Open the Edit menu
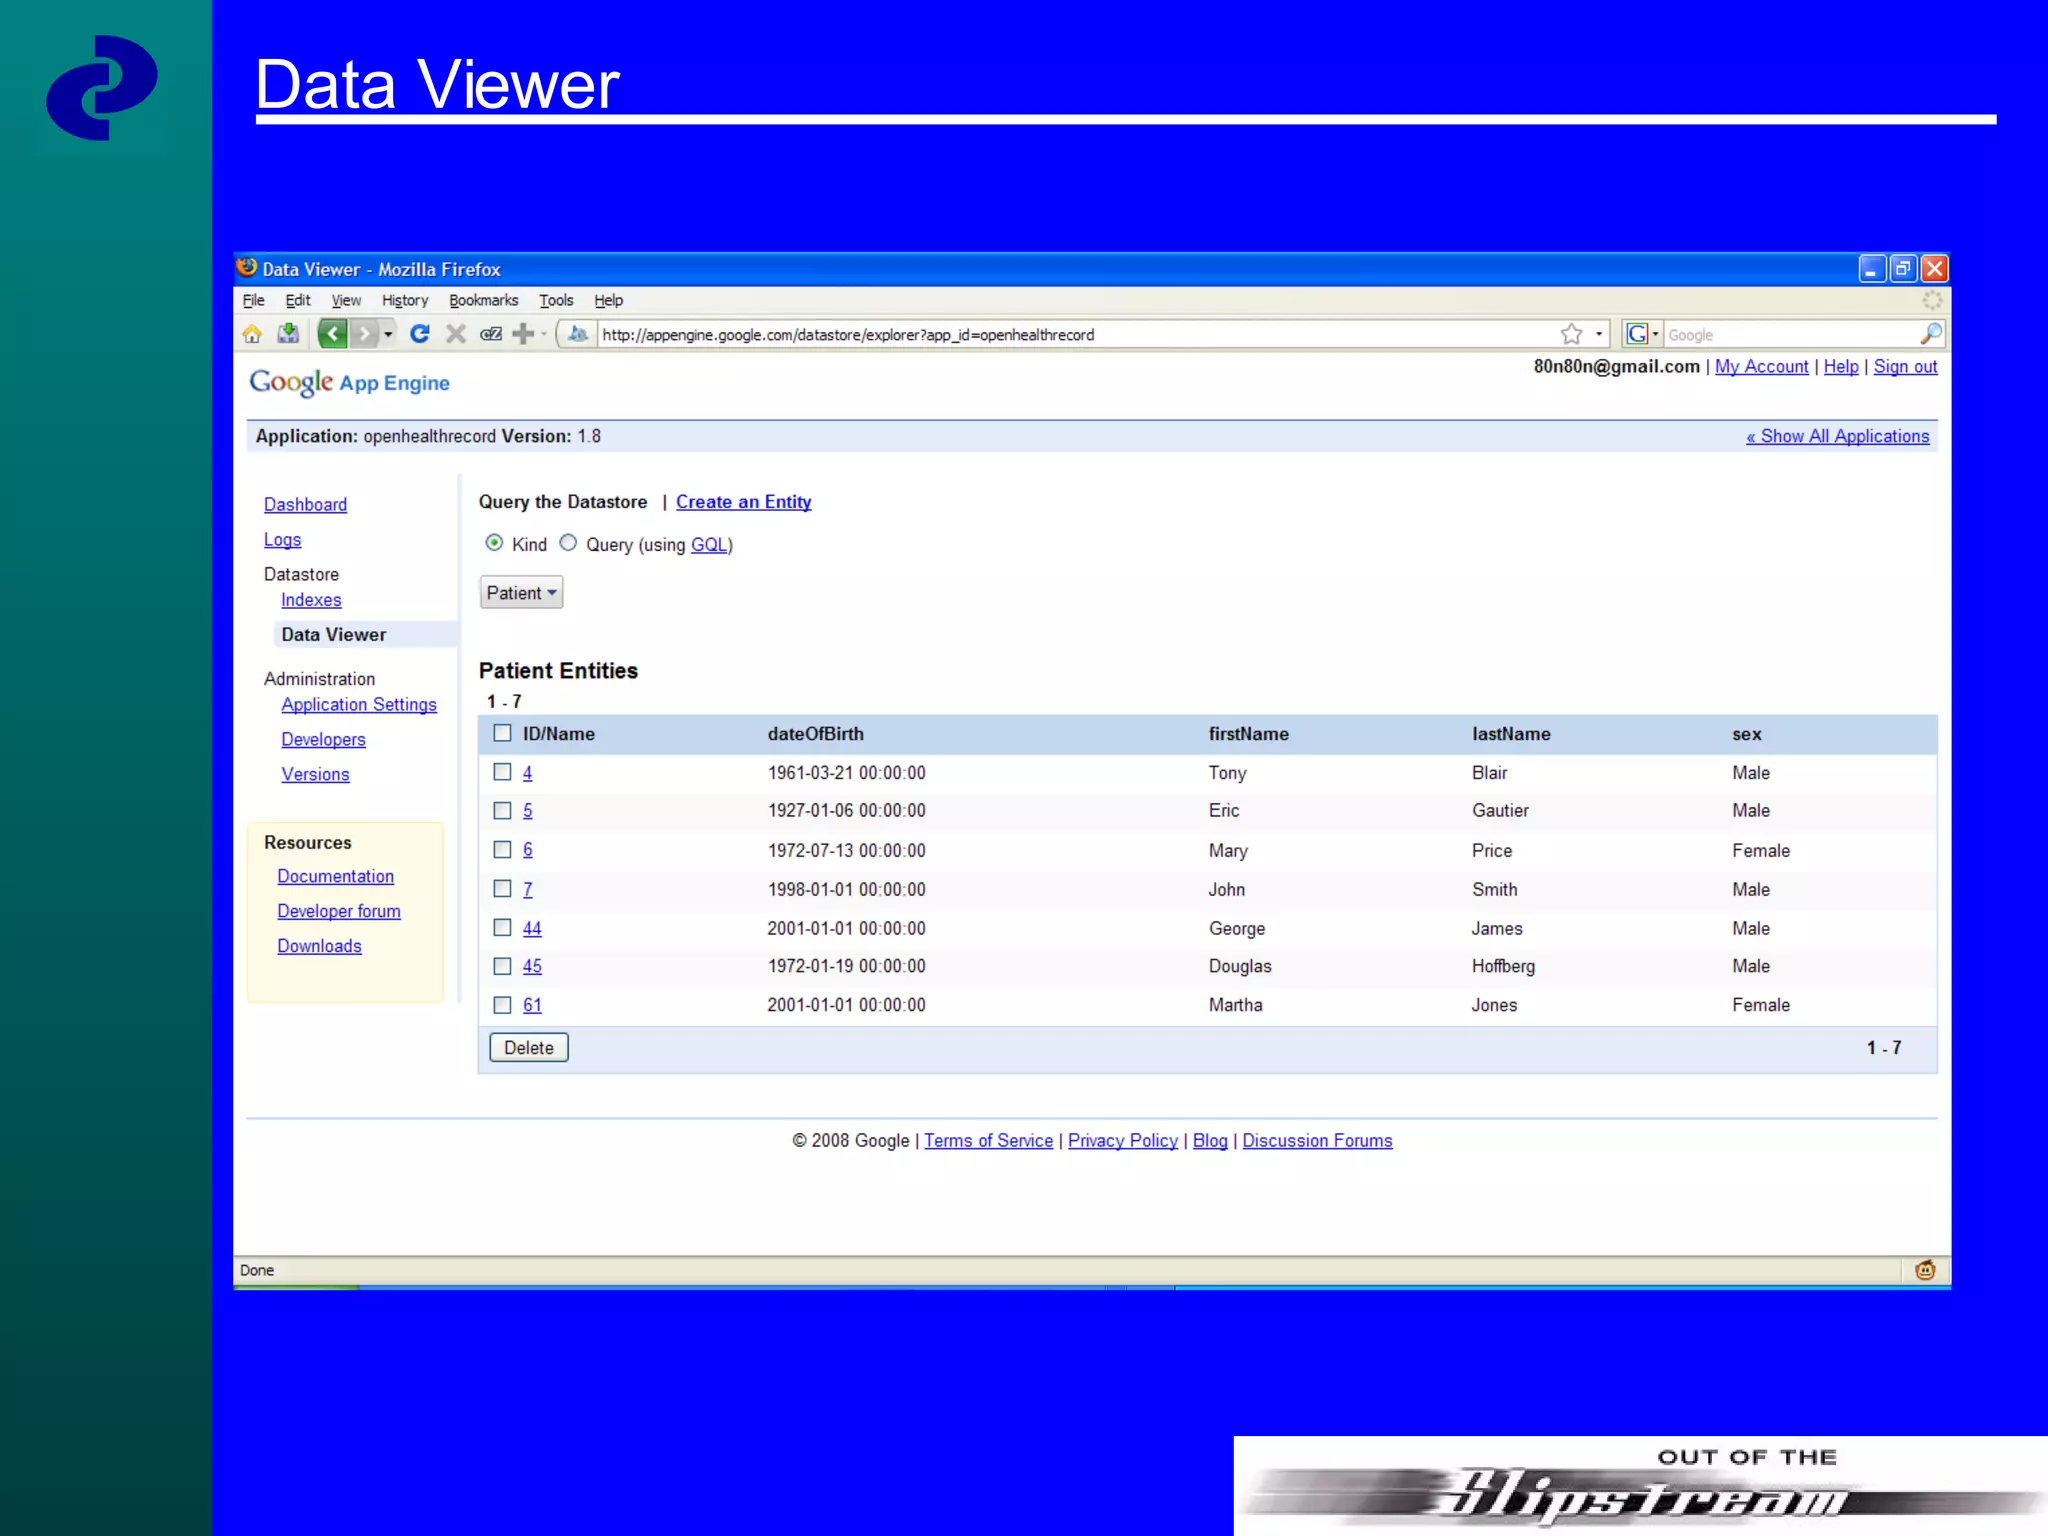This screenshot has height=1536, width=2048. 298,300
